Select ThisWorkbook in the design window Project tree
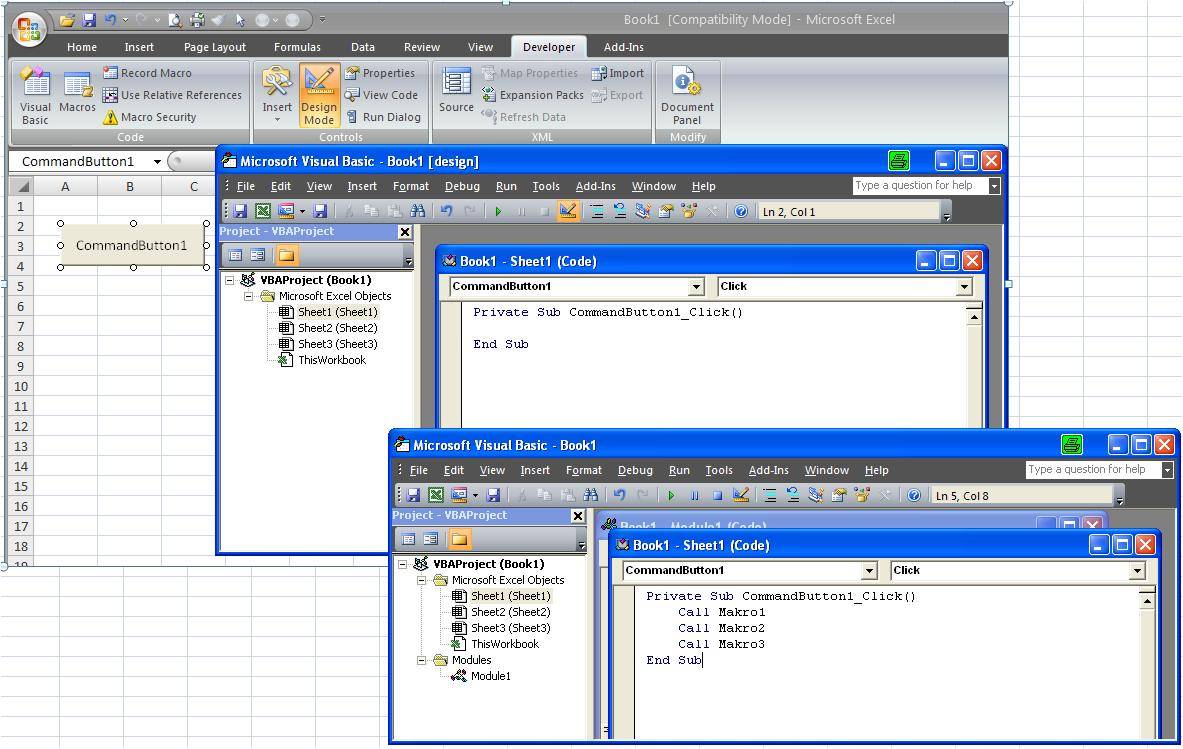The height and width of the screenshot is (749, 1183). (x=331, y=360)
